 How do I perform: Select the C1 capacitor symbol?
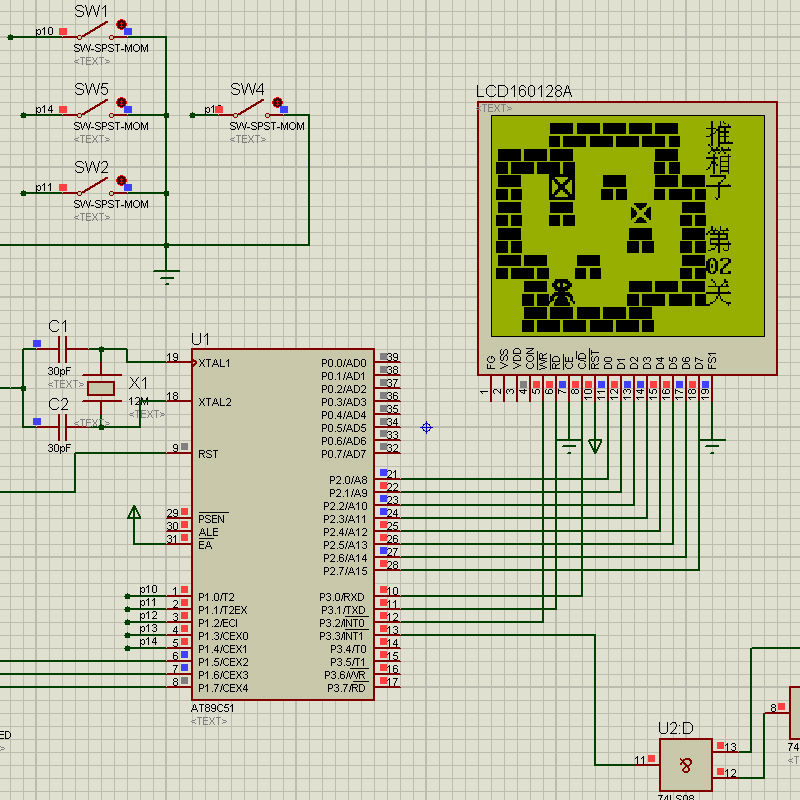tap(62, 349)
